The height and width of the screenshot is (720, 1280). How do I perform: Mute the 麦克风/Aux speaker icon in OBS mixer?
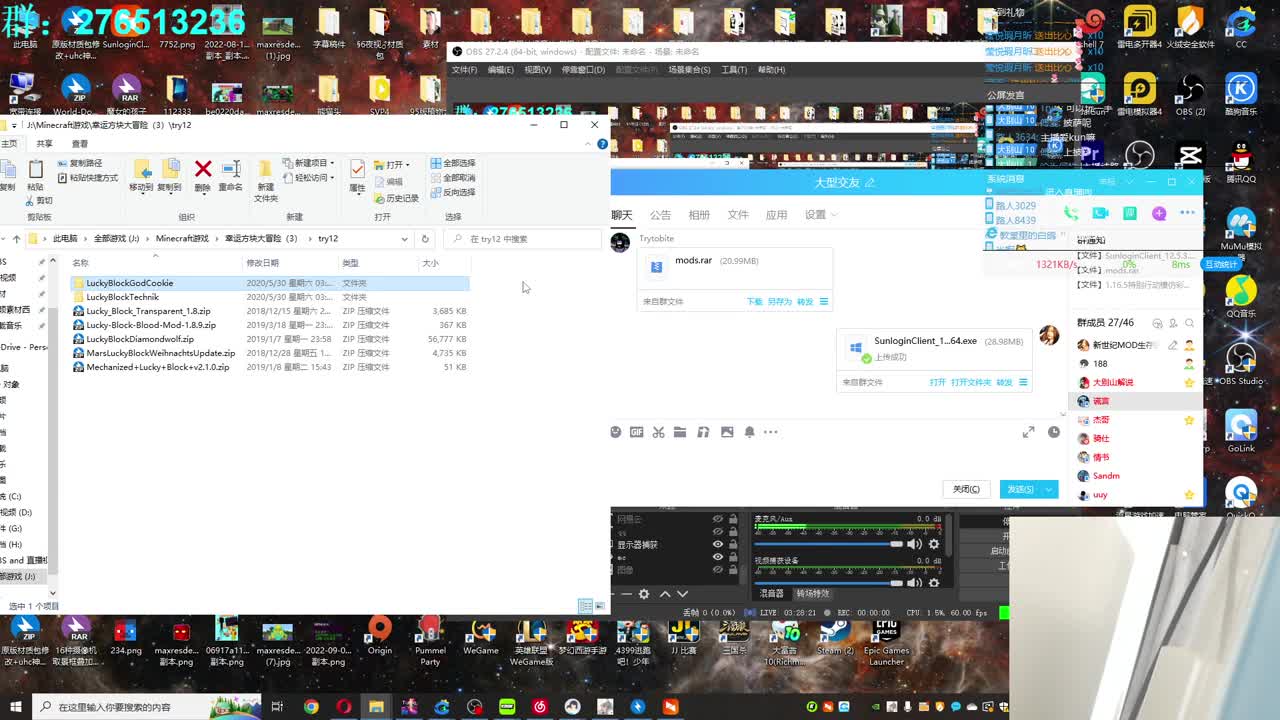(x=914, y=544)
